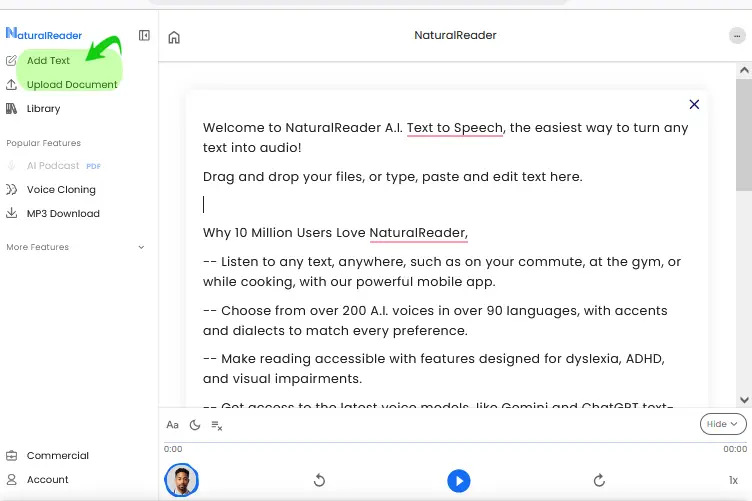Click the 'Listen to any text, anywhere' line
Screen dimensions: 752x501
[442, 272]
